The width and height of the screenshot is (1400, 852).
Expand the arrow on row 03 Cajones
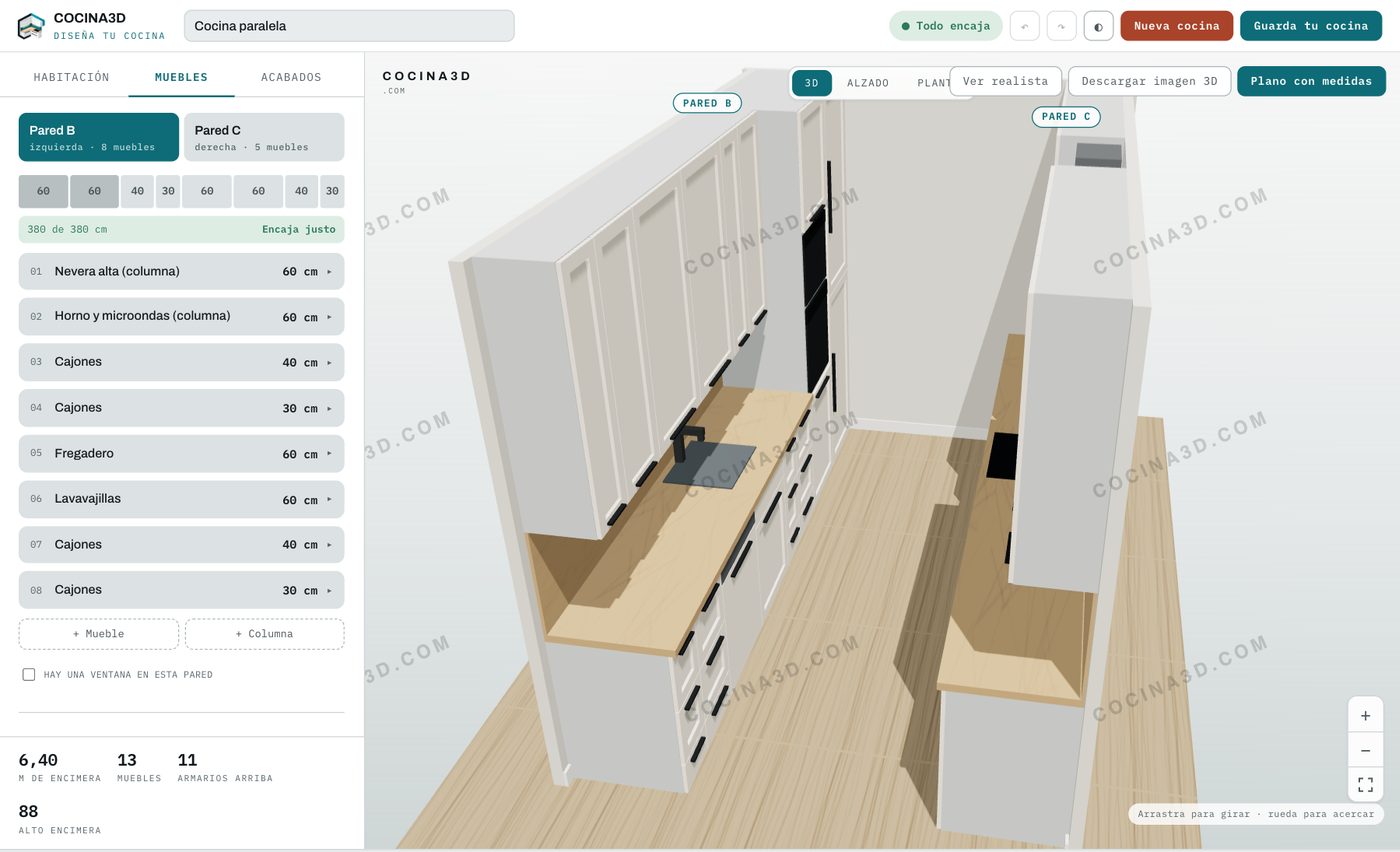pyautogui.click(x=329, y=363)
